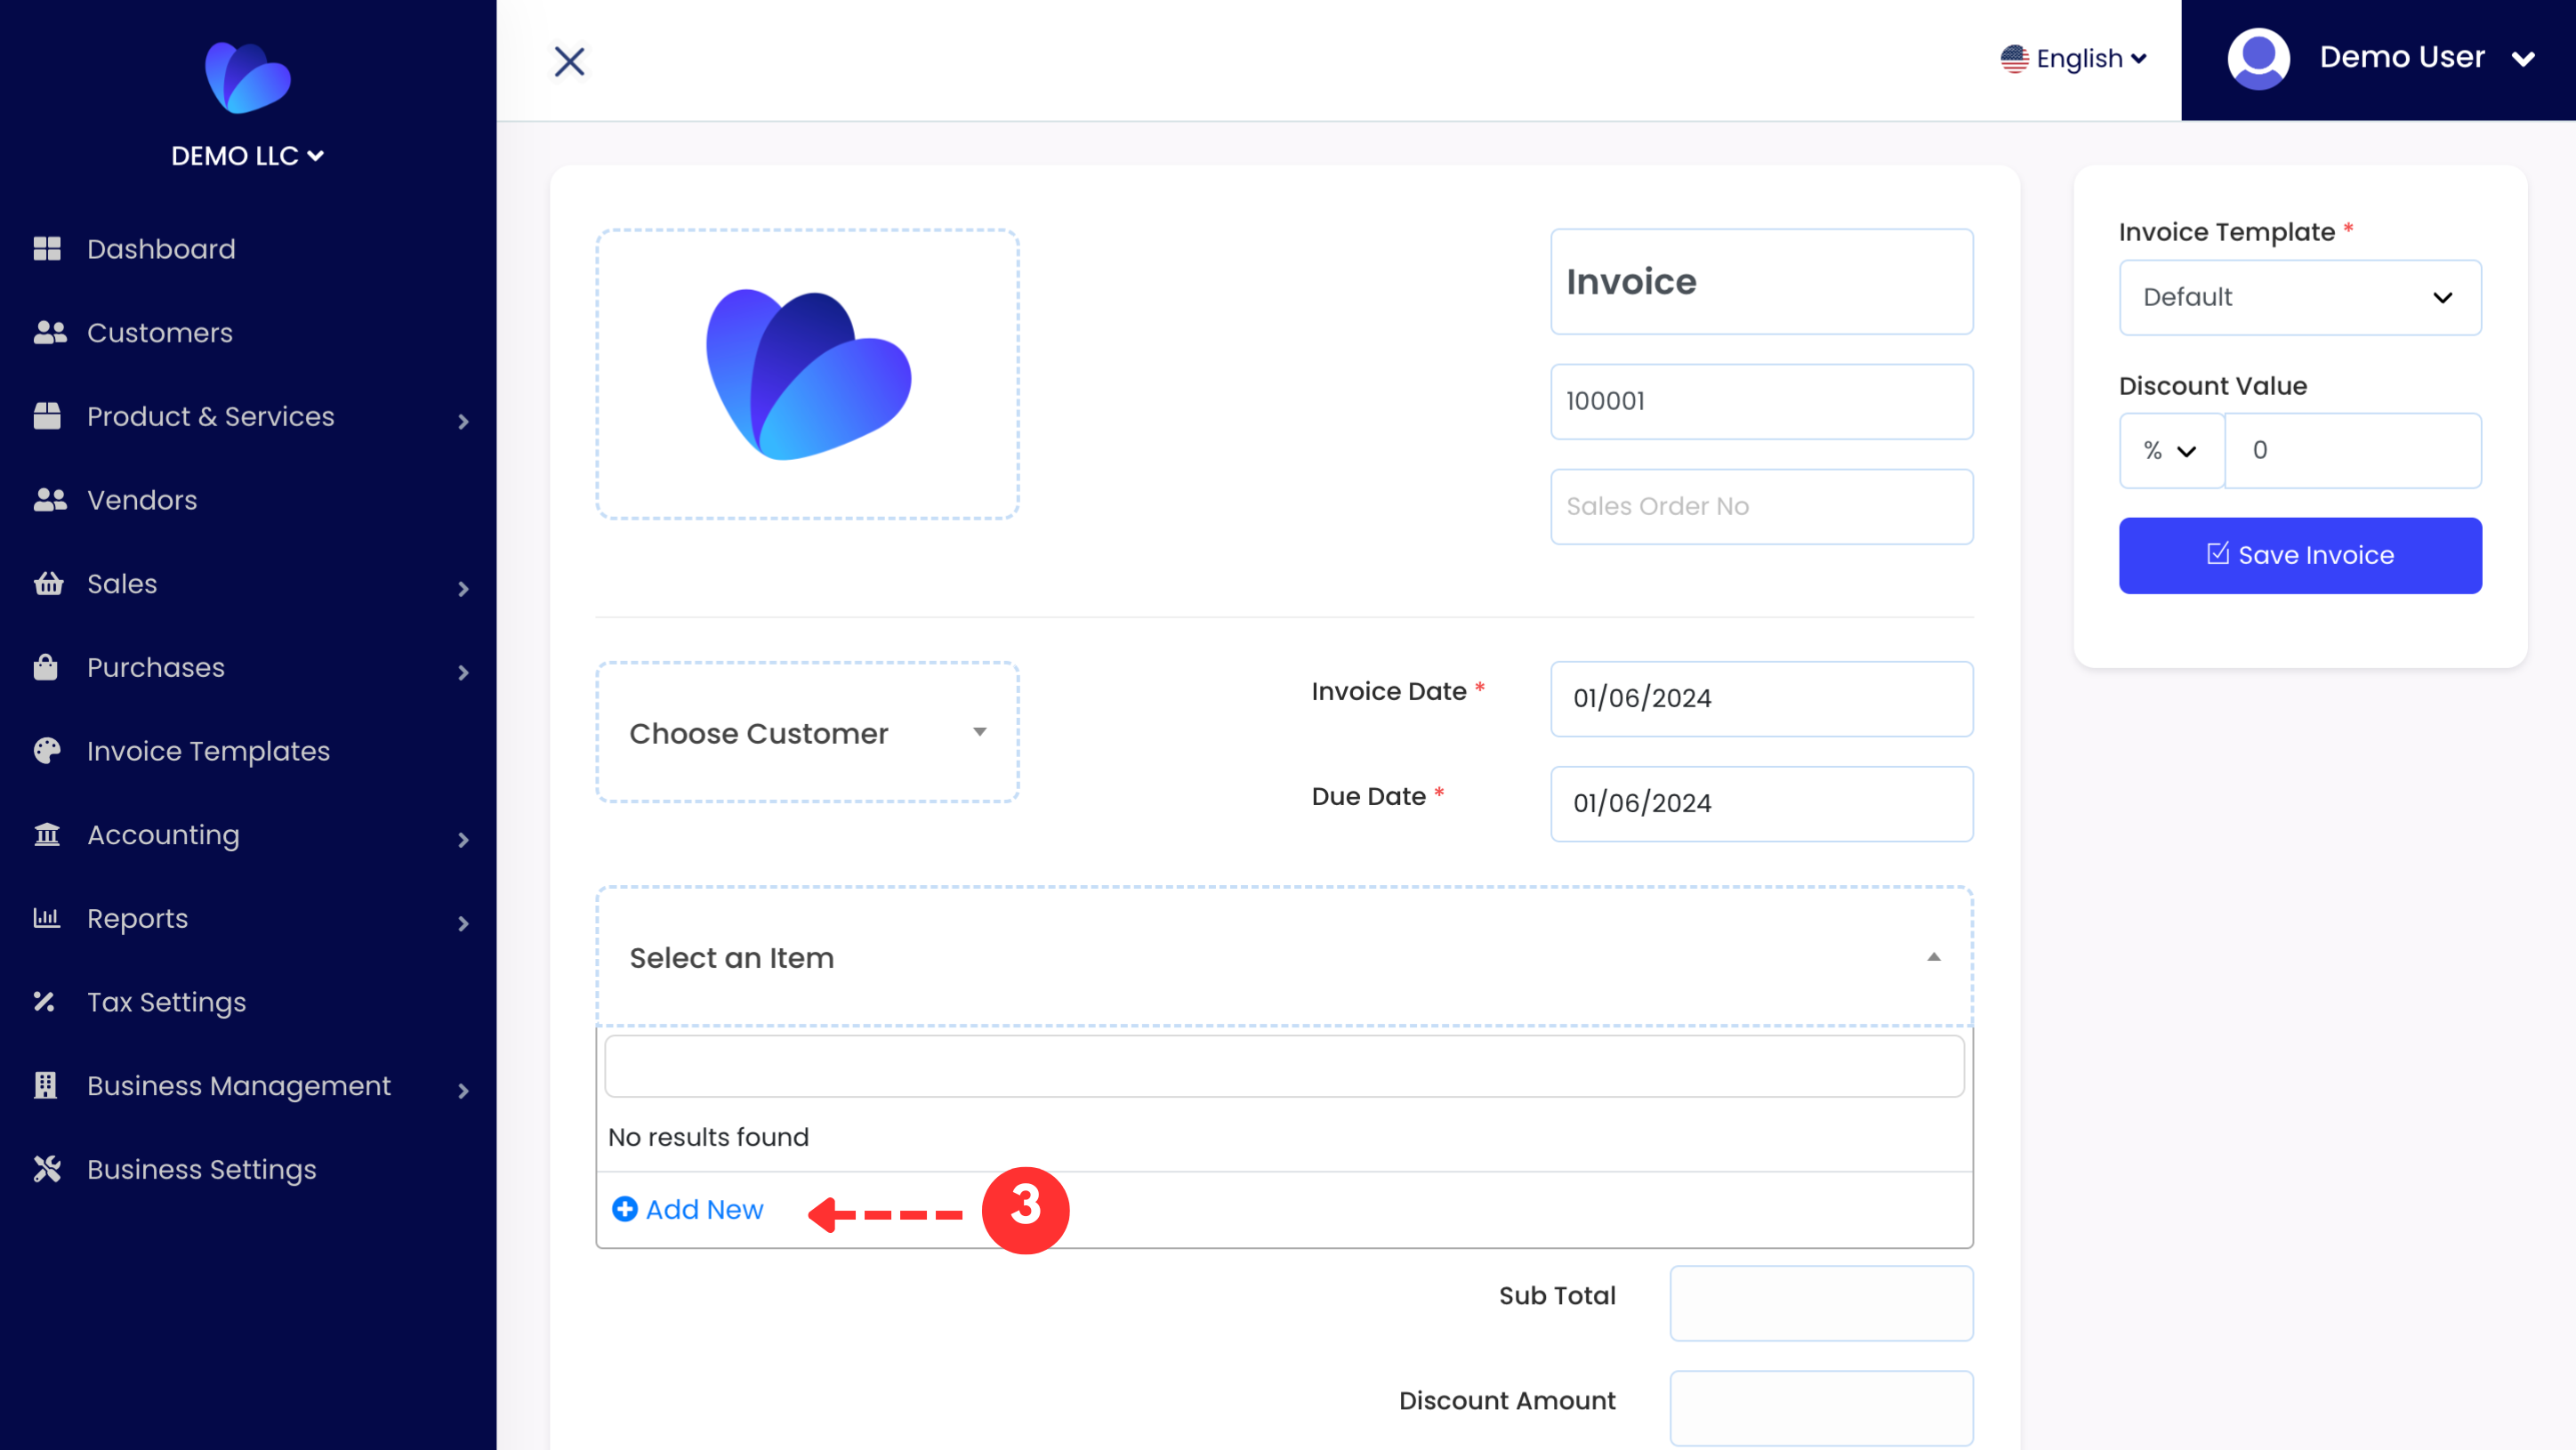The height and width of the screenshot is (1450, 2576).
Task: Click the invoice number field 100001
Action: tap(1761, 401)
